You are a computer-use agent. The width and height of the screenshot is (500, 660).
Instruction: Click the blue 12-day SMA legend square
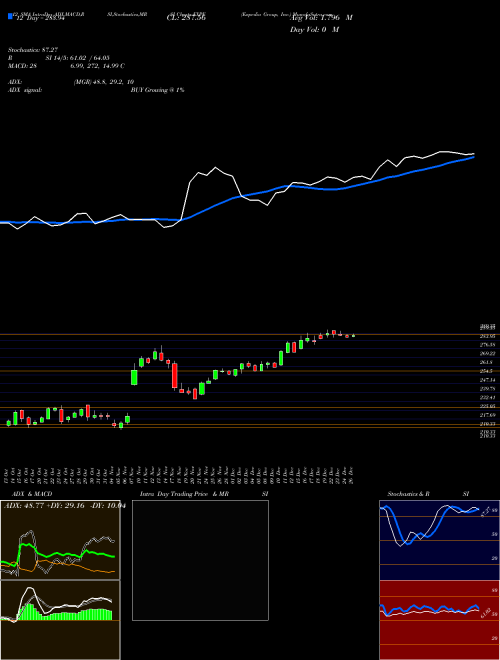[10, 17]
